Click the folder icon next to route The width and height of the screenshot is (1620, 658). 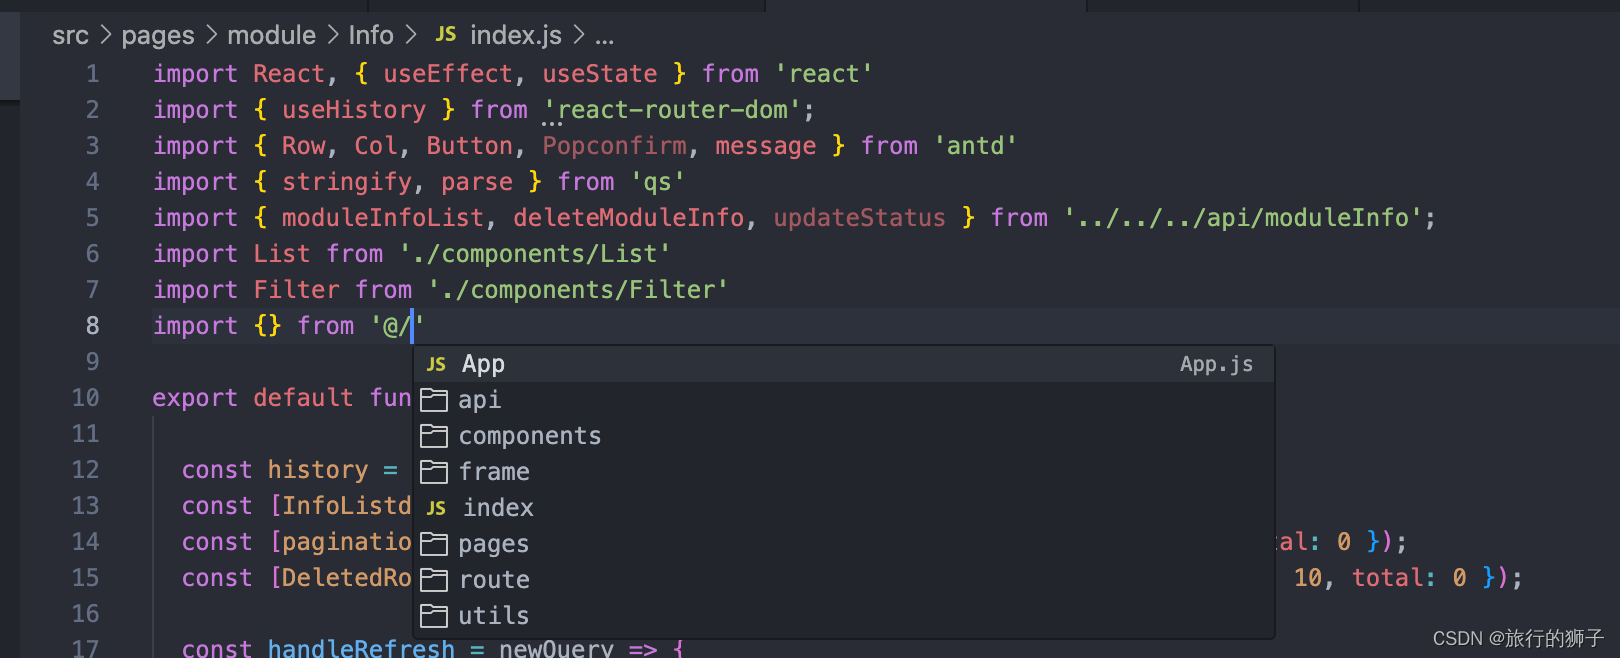point(434,580)
